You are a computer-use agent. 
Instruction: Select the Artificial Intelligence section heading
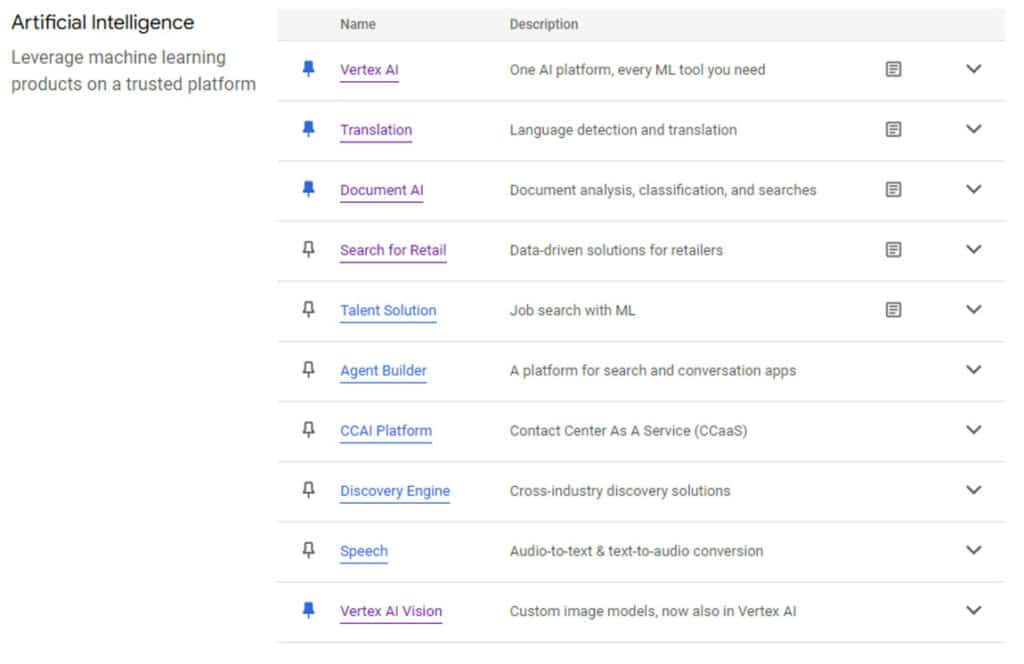click(102, 21)
